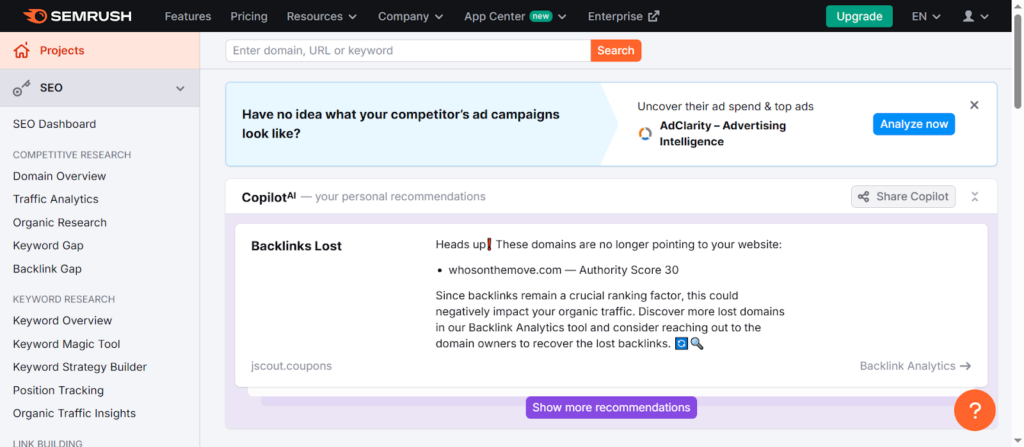This screenshot has height=447, width=1024.
Task: Click the Projects home icon
Action: coord(22,50)
